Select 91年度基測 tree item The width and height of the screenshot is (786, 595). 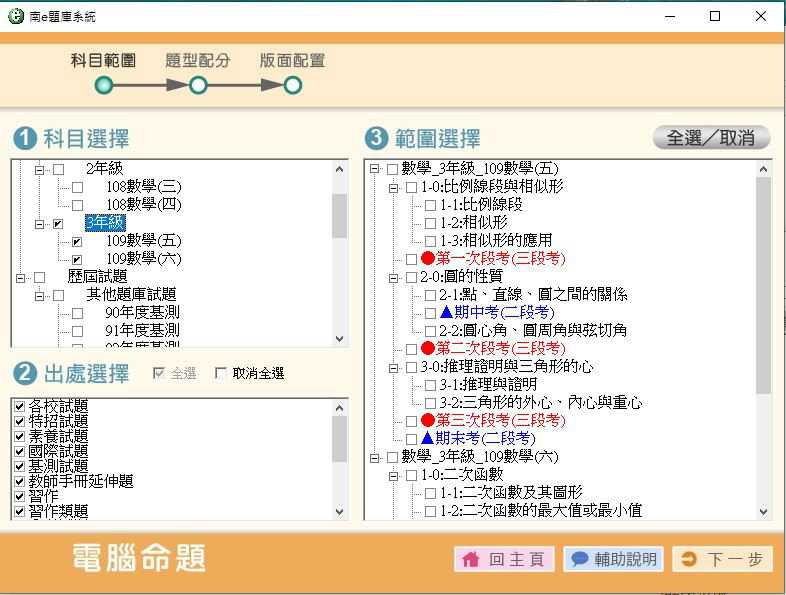[x=142, y=330]
